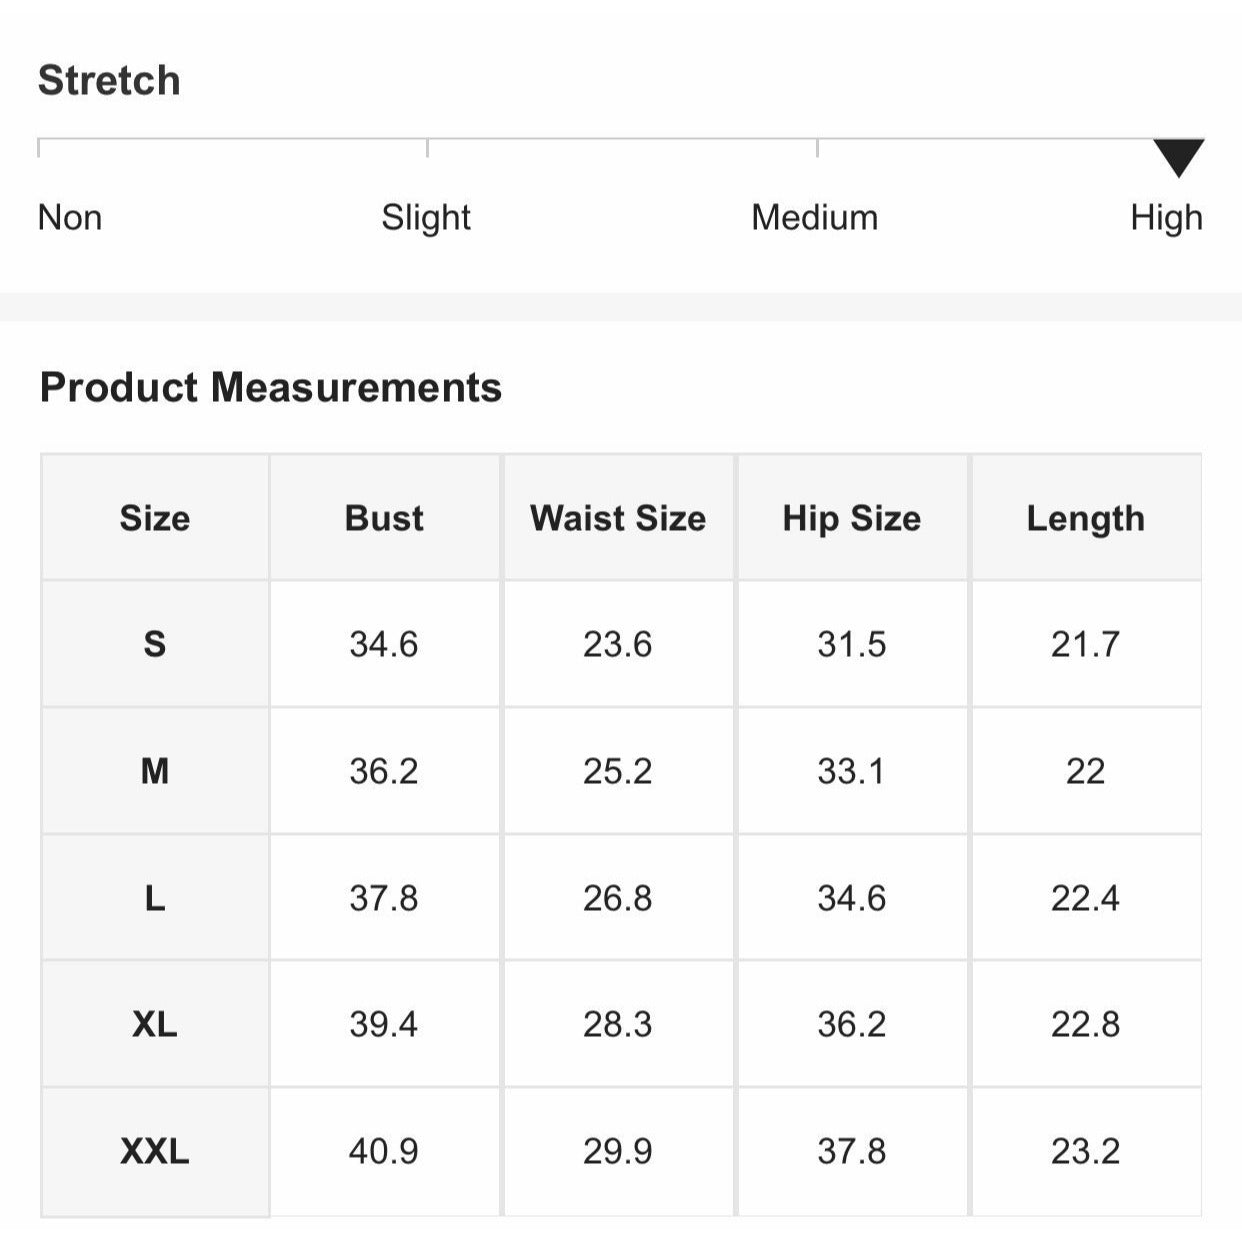Click the 22.4 length value for L
The image size is (1242, 1242).
click(1085, 898)
